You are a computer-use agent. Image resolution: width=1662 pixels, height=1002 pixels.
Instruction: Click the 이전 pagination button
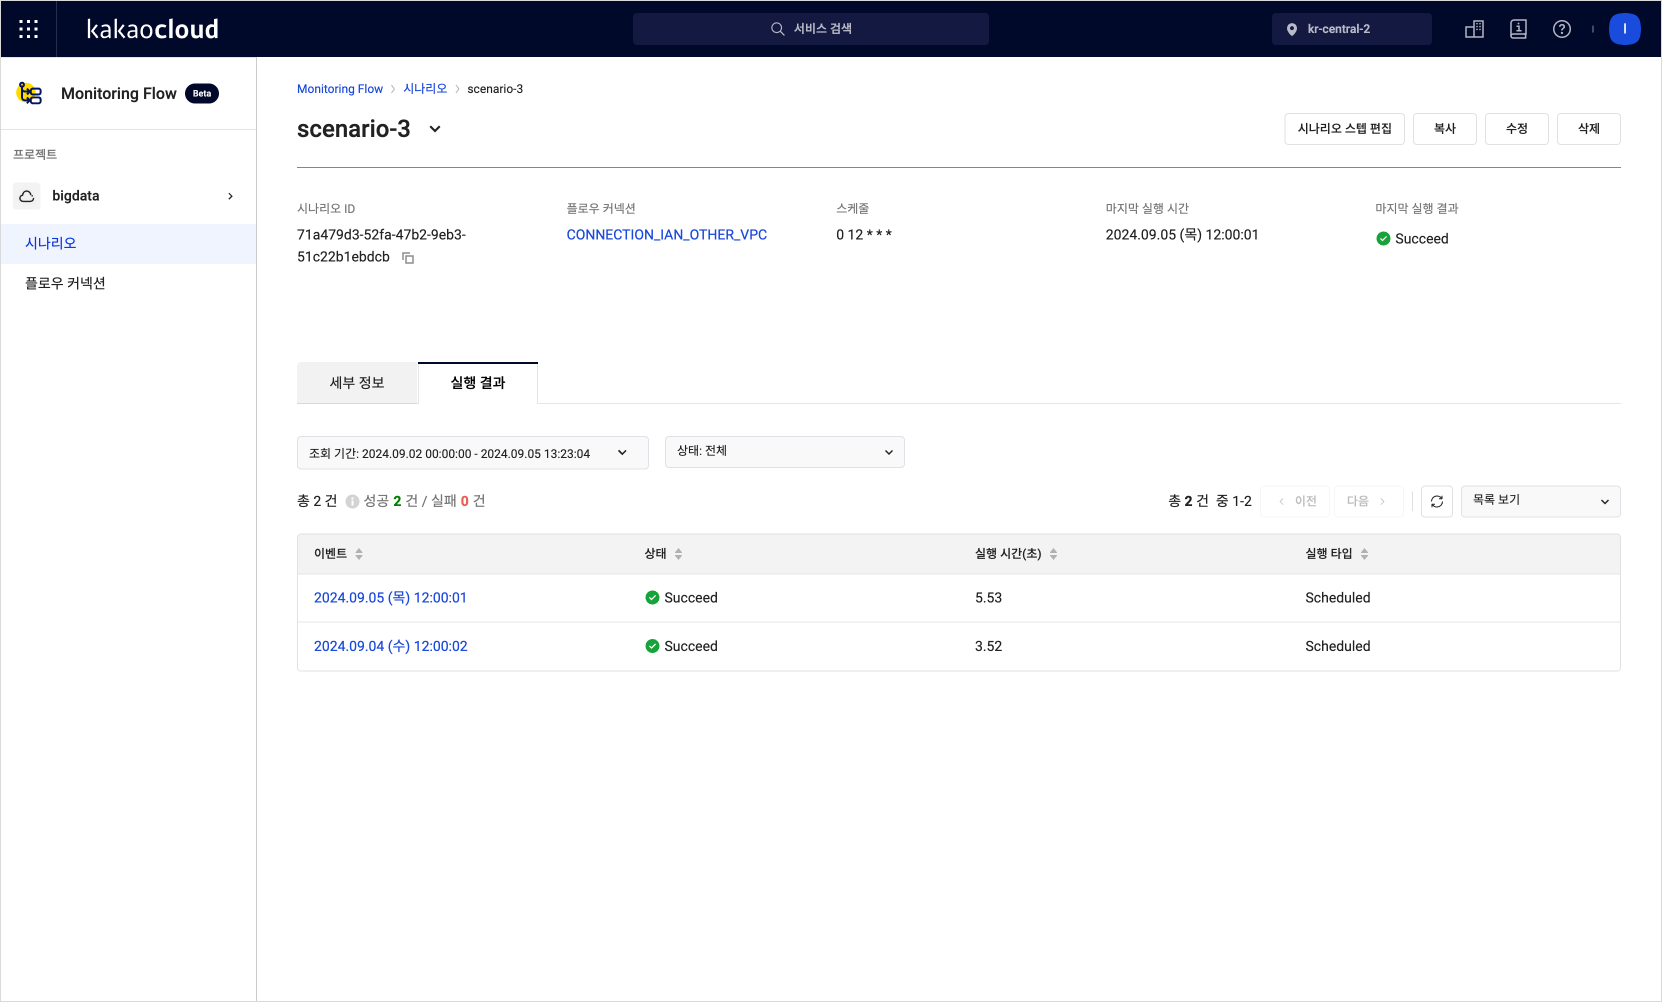(x=1296, y=501)
